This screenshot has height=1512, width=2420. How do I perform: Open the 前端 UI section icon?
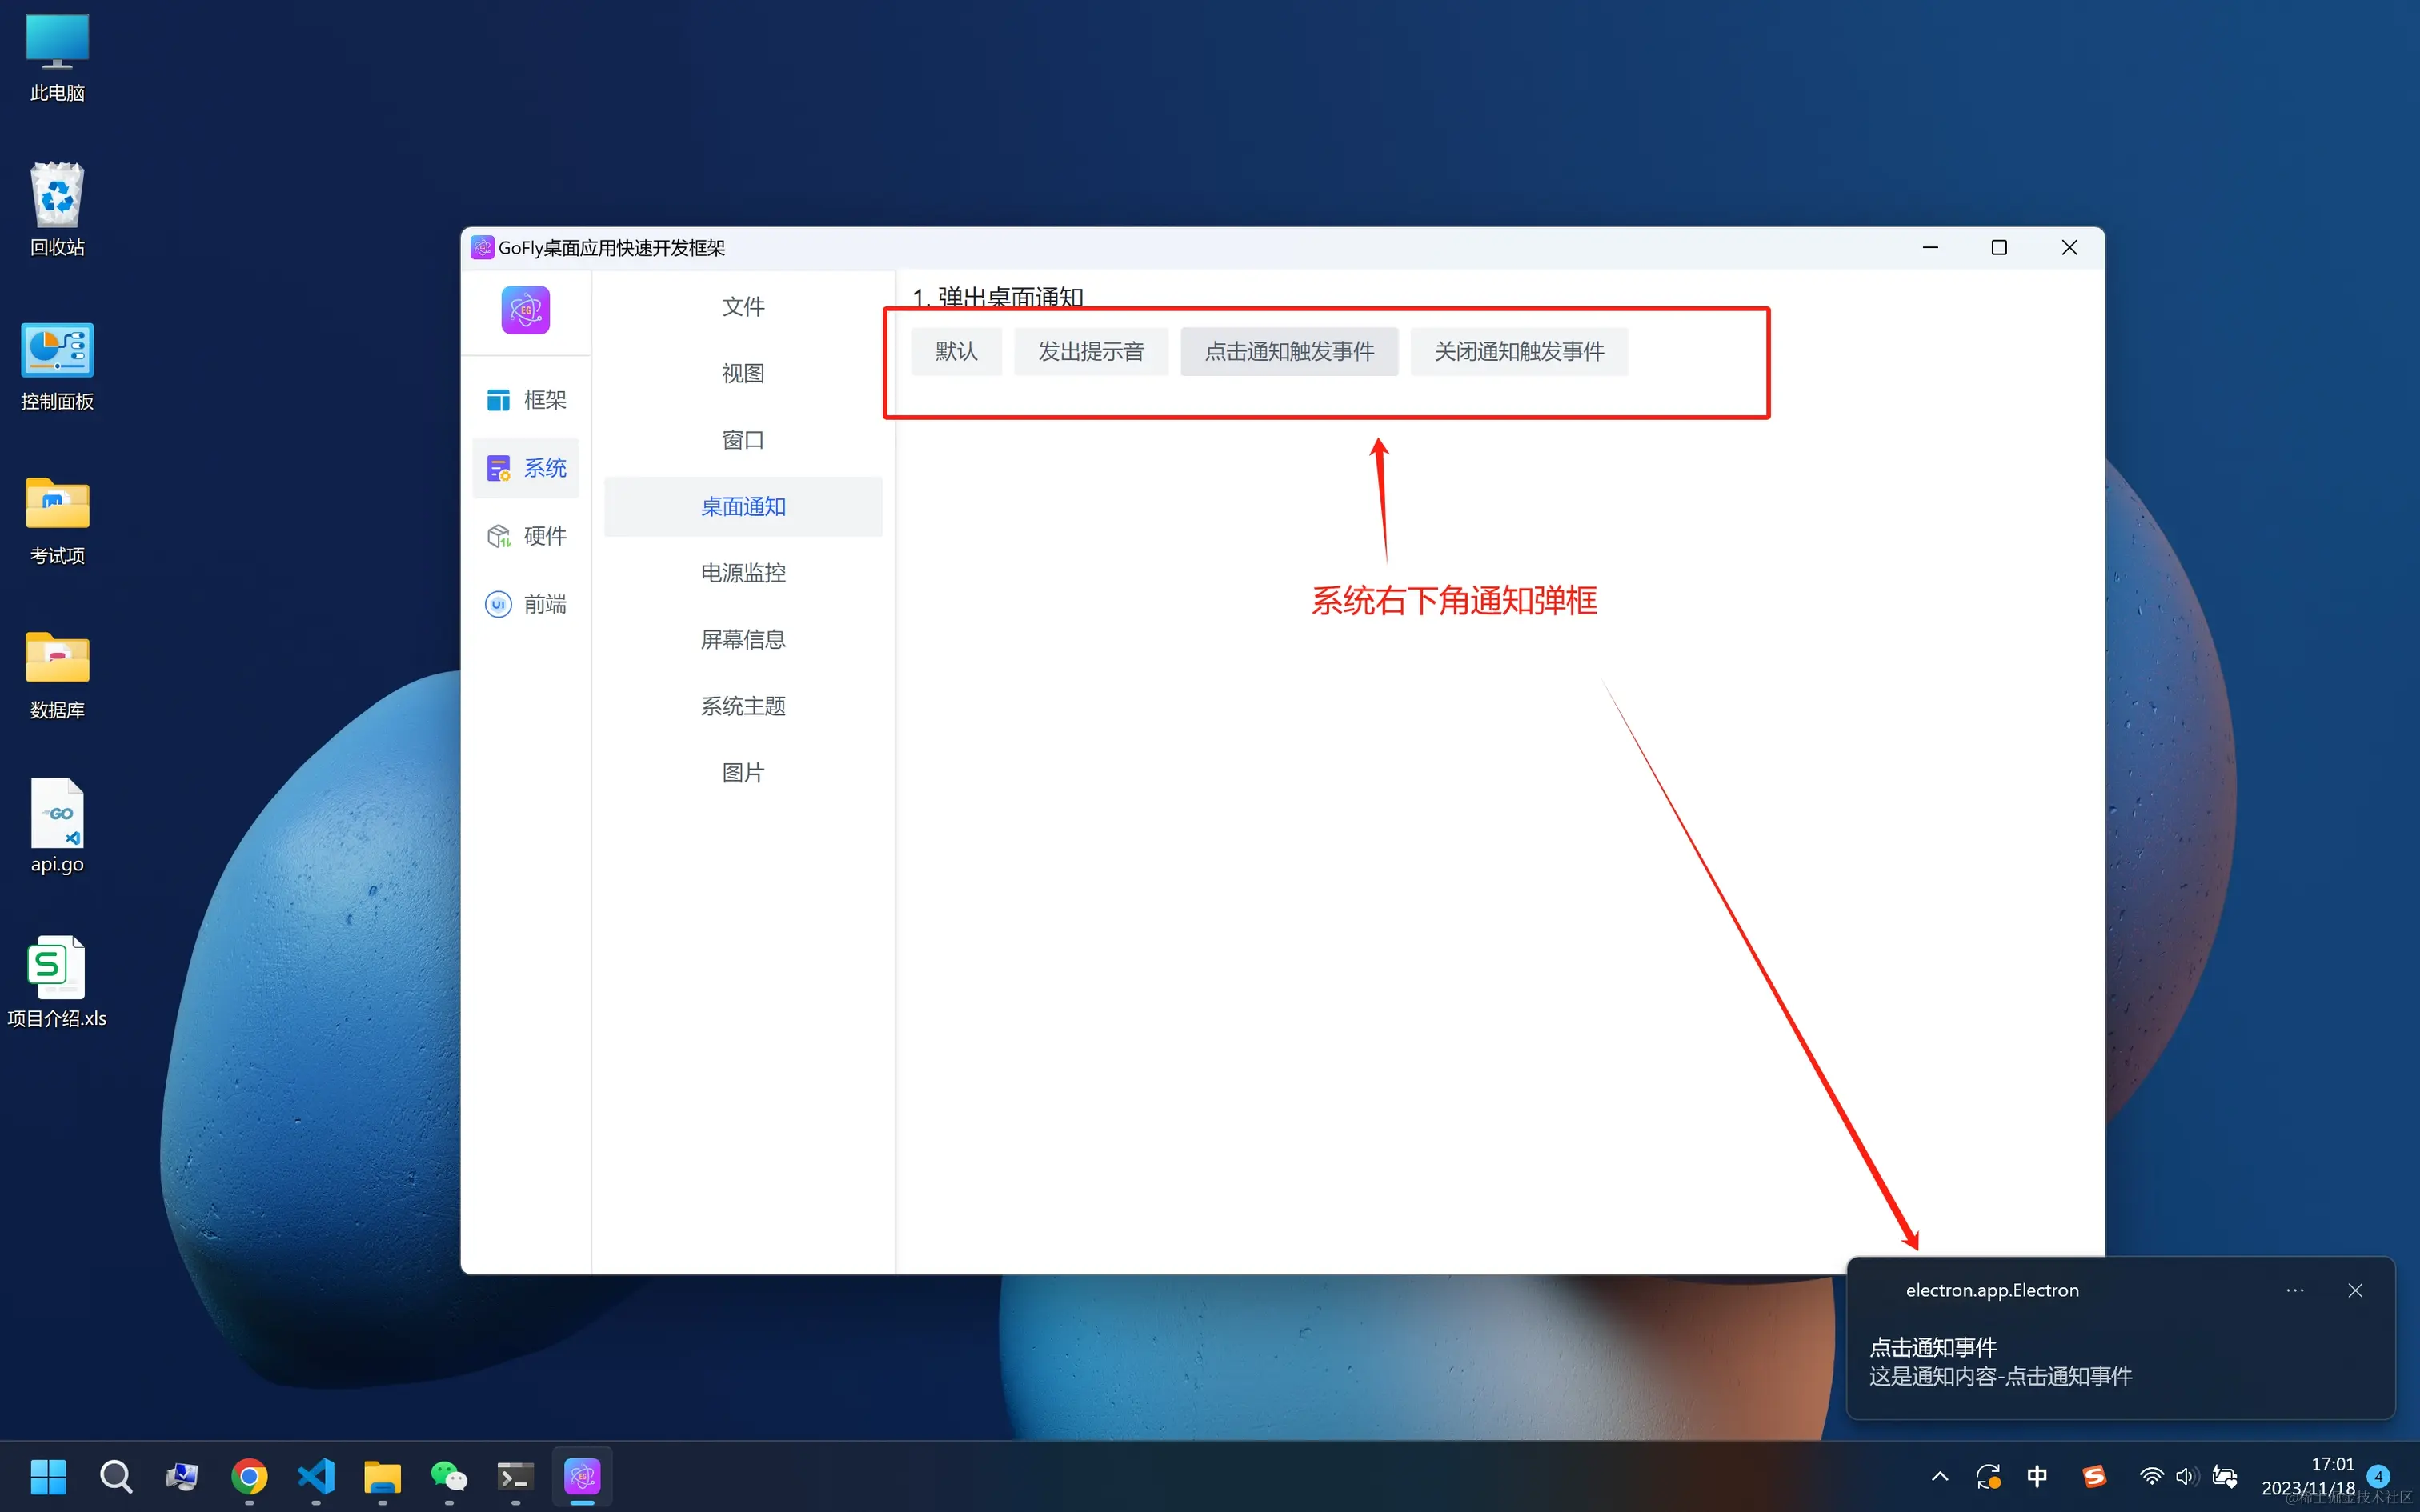[498, 604]
